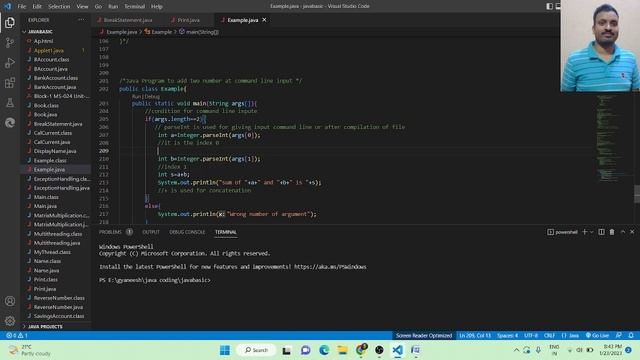Click Screen Reader Optimized status item

click(424, 335)
